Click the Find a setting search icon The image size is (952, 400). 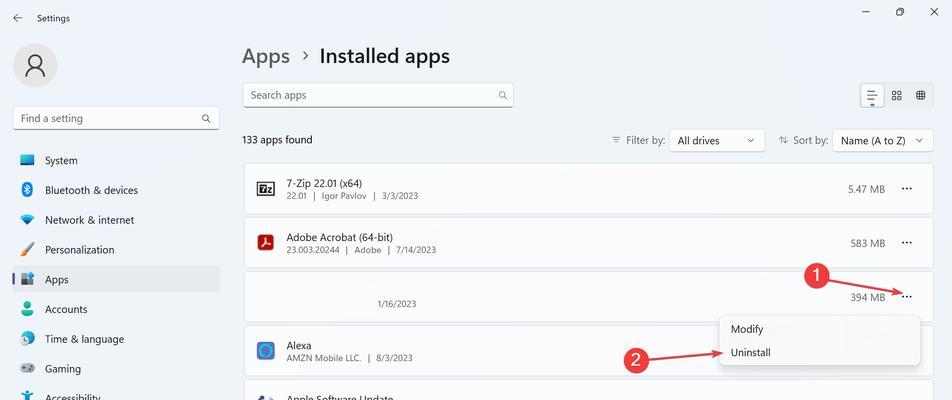(206, 119)
